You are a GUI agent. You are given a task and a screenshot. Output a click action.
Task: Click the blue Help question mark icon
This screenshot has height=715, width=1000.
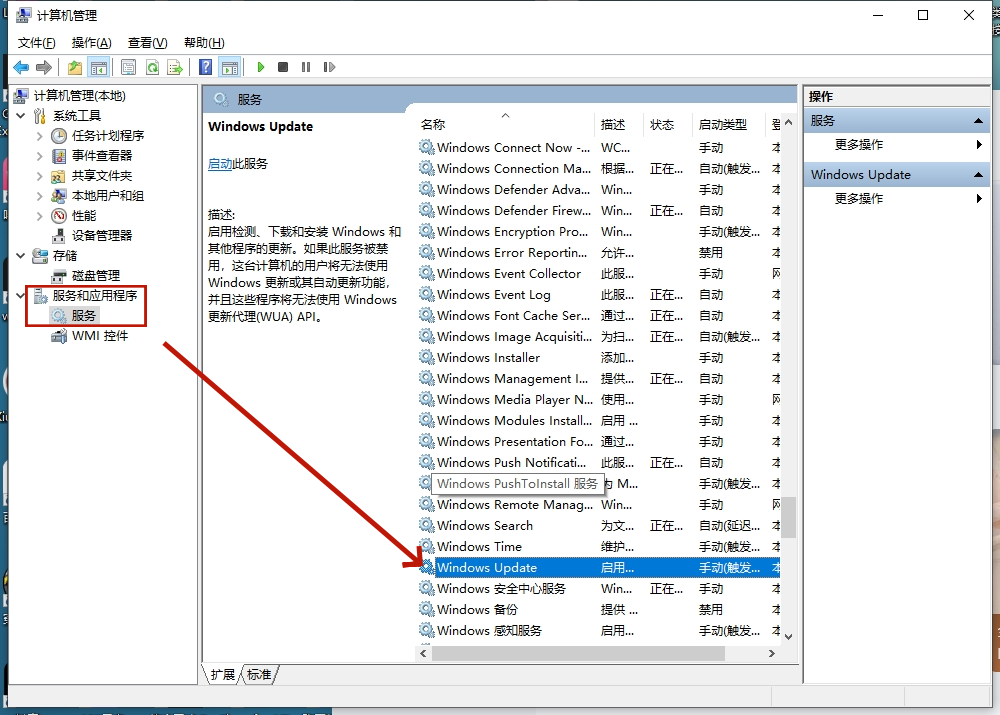205,67
